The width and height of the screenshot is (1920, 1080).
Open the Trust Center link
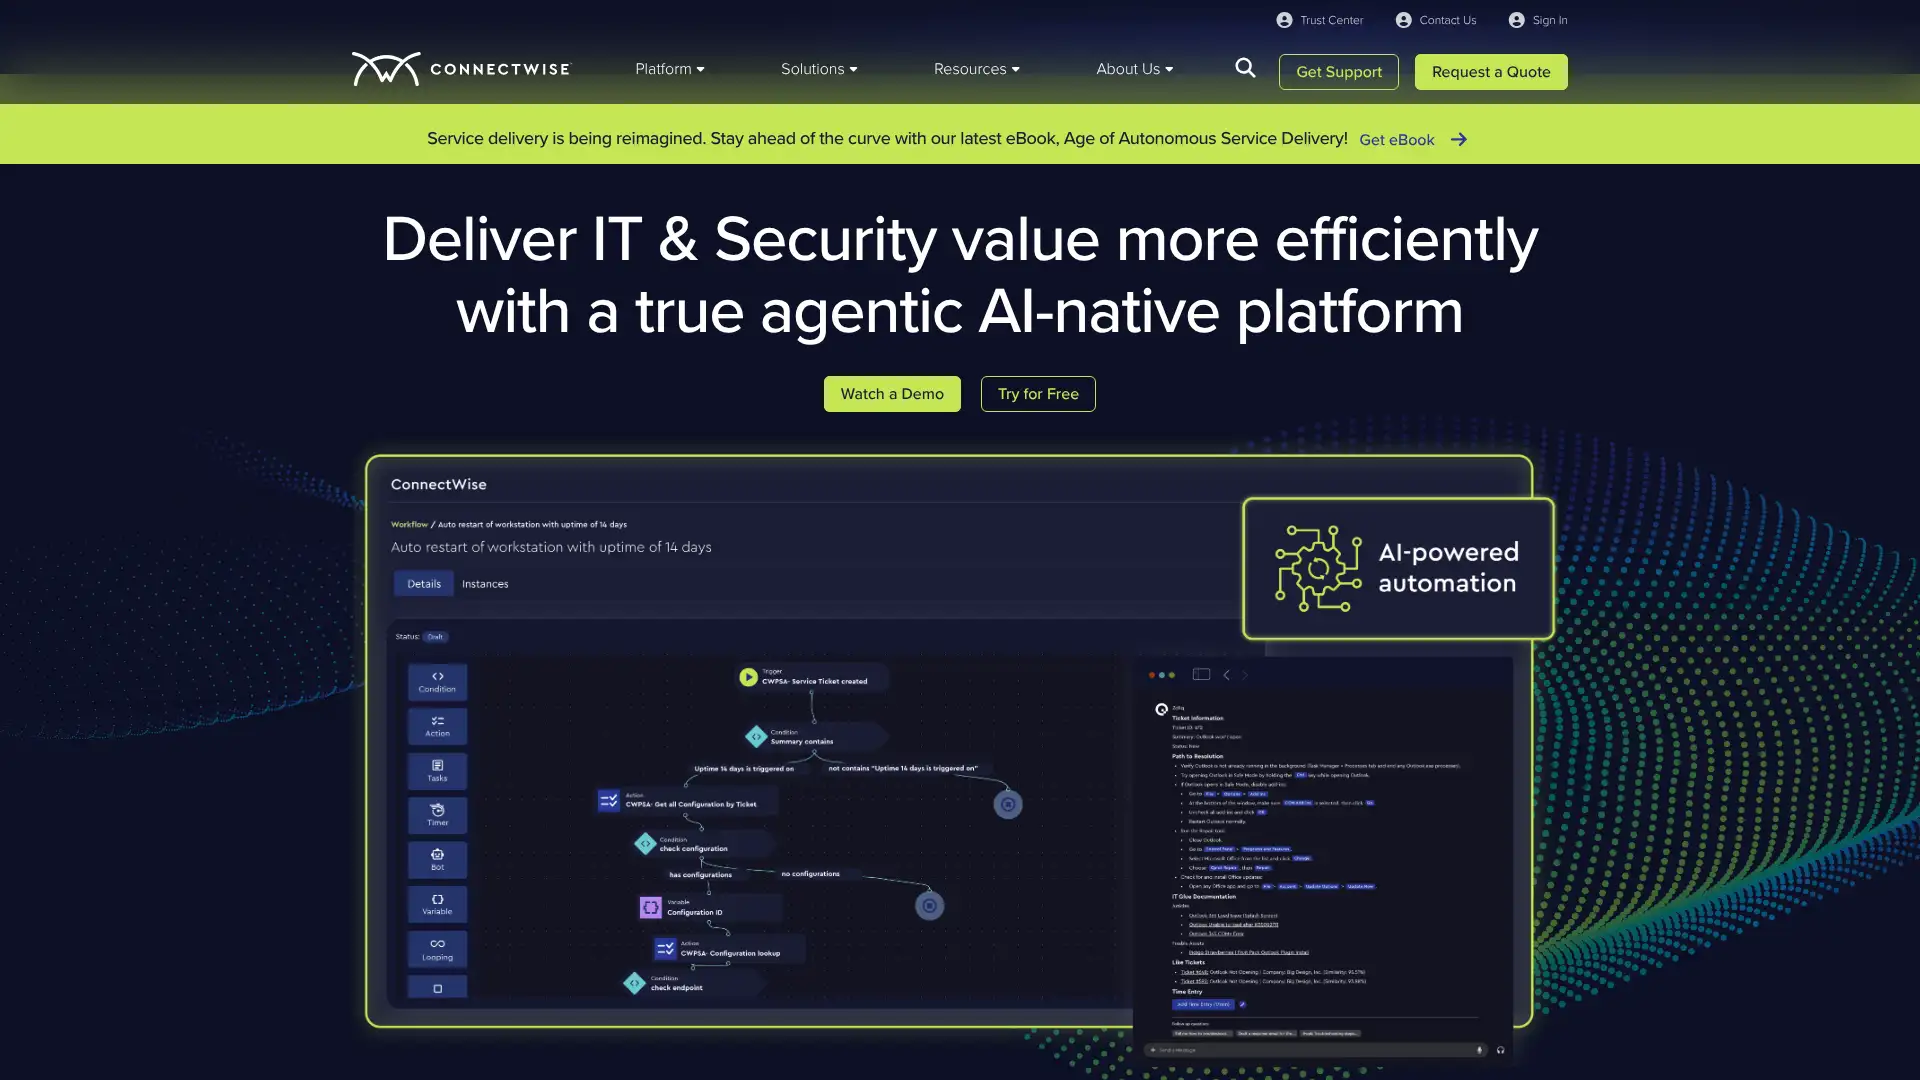coord(1331,20)
